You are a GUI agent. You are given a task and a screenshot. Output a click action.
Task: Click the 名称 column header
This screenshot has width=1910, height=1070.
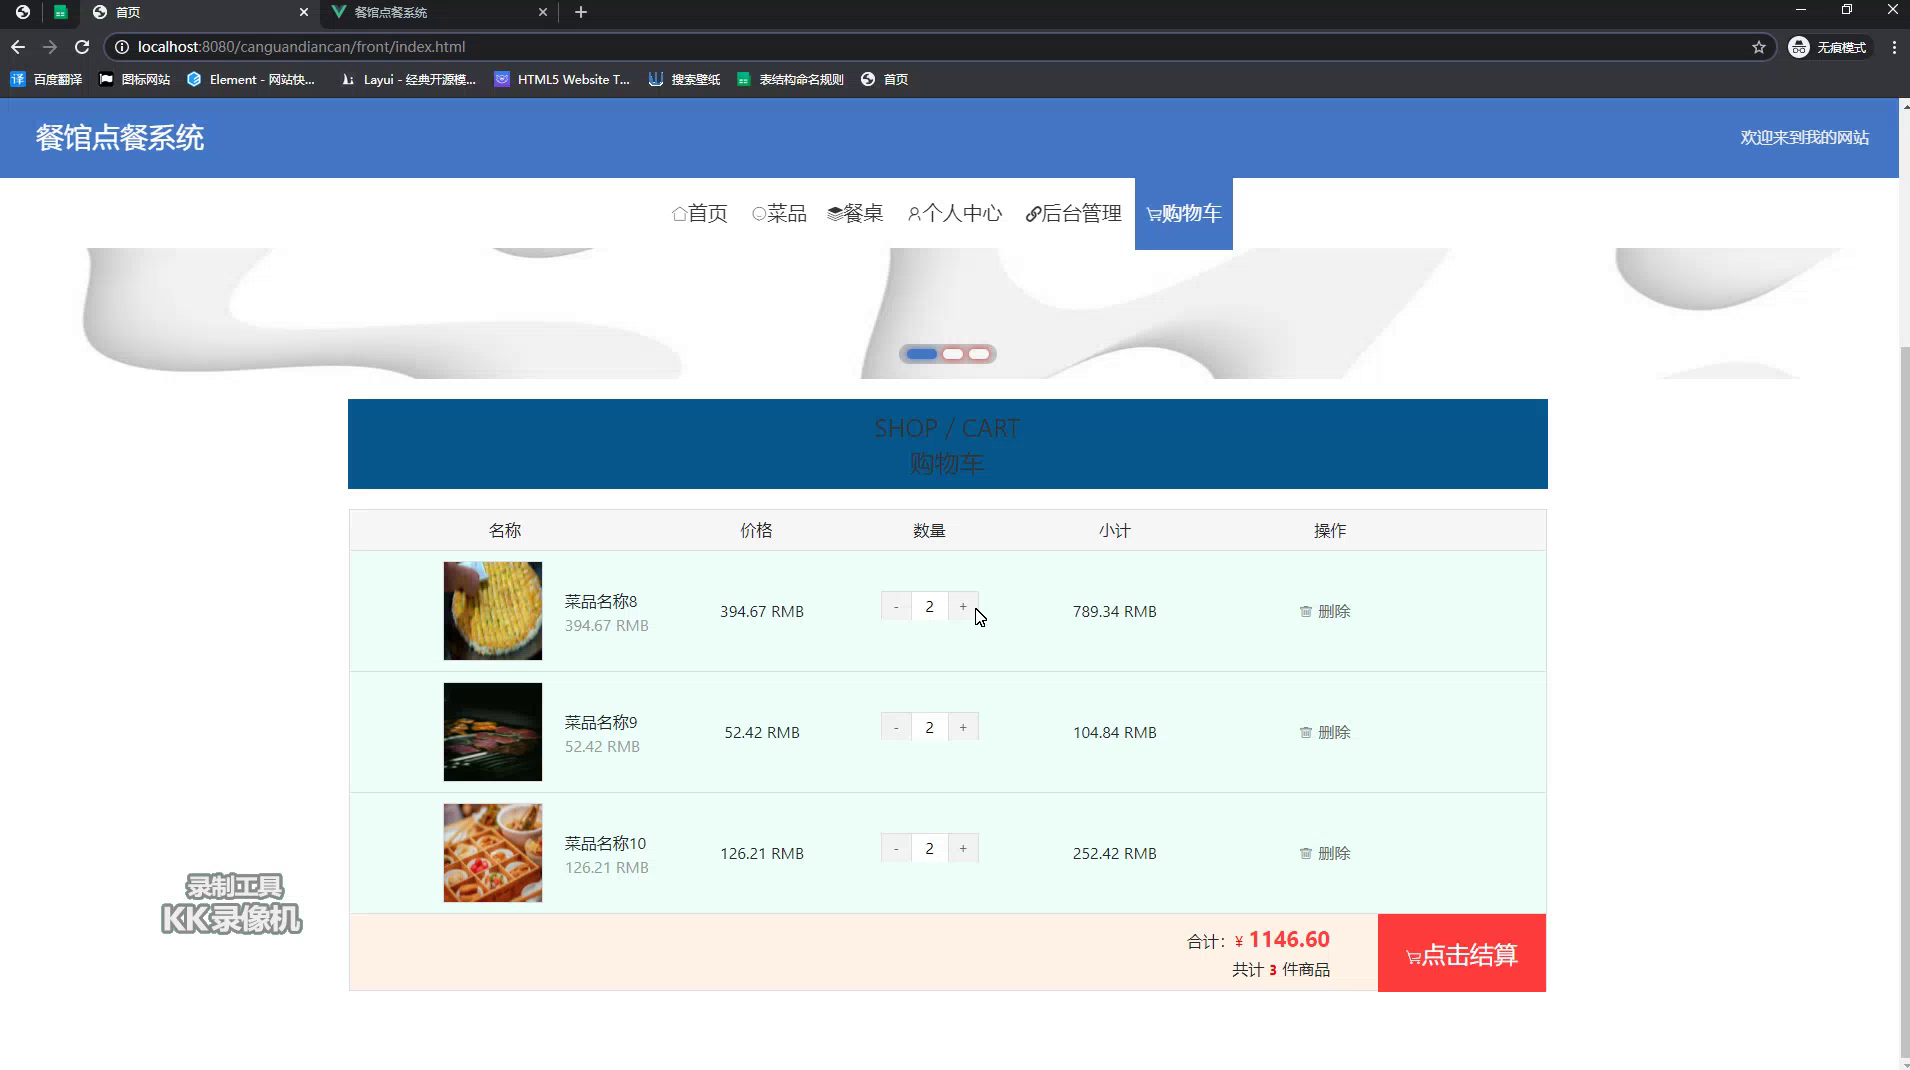(x=505, y=530)
